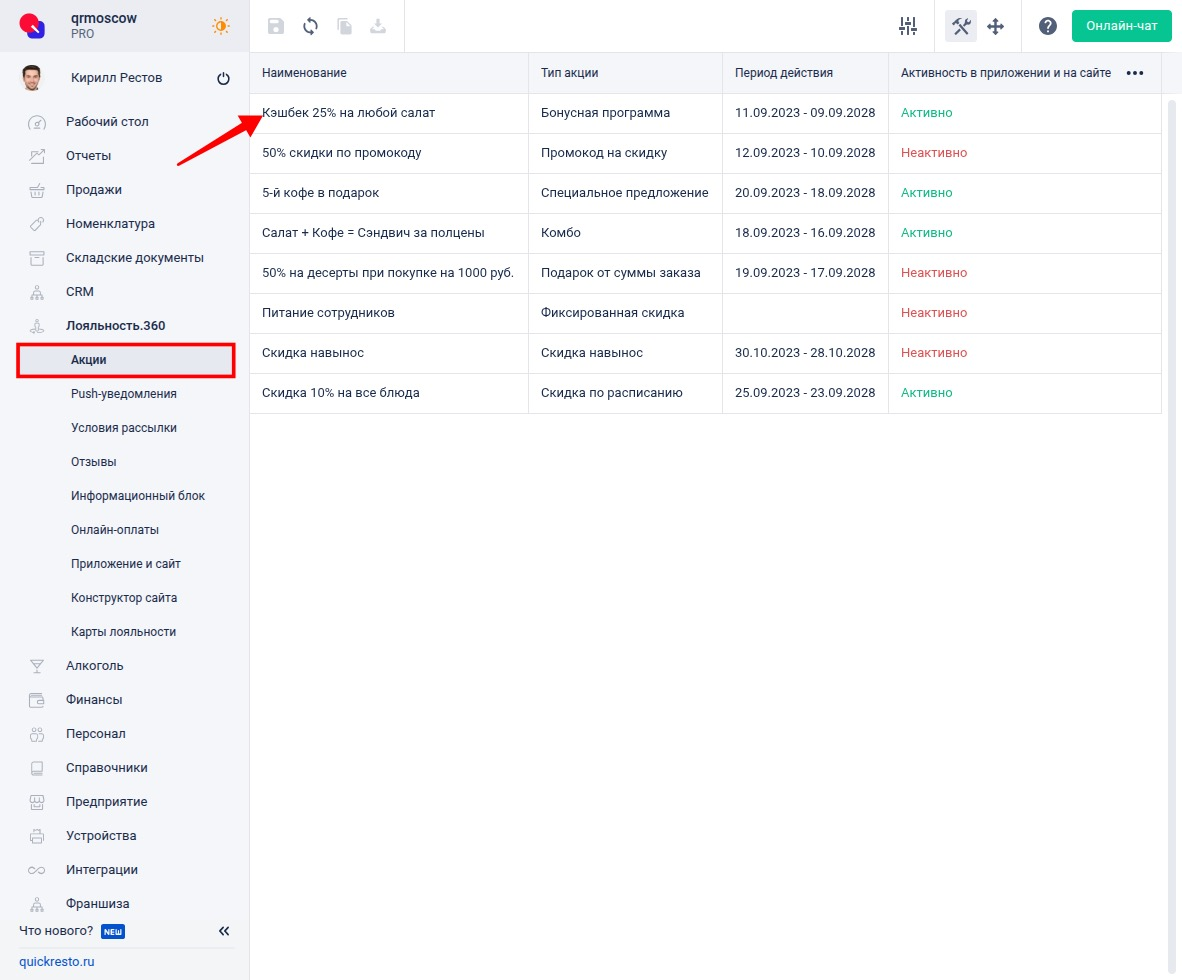Open Конструктор сайта submenu item
This screenshot has height=980, width=1182.
(124, 597)
